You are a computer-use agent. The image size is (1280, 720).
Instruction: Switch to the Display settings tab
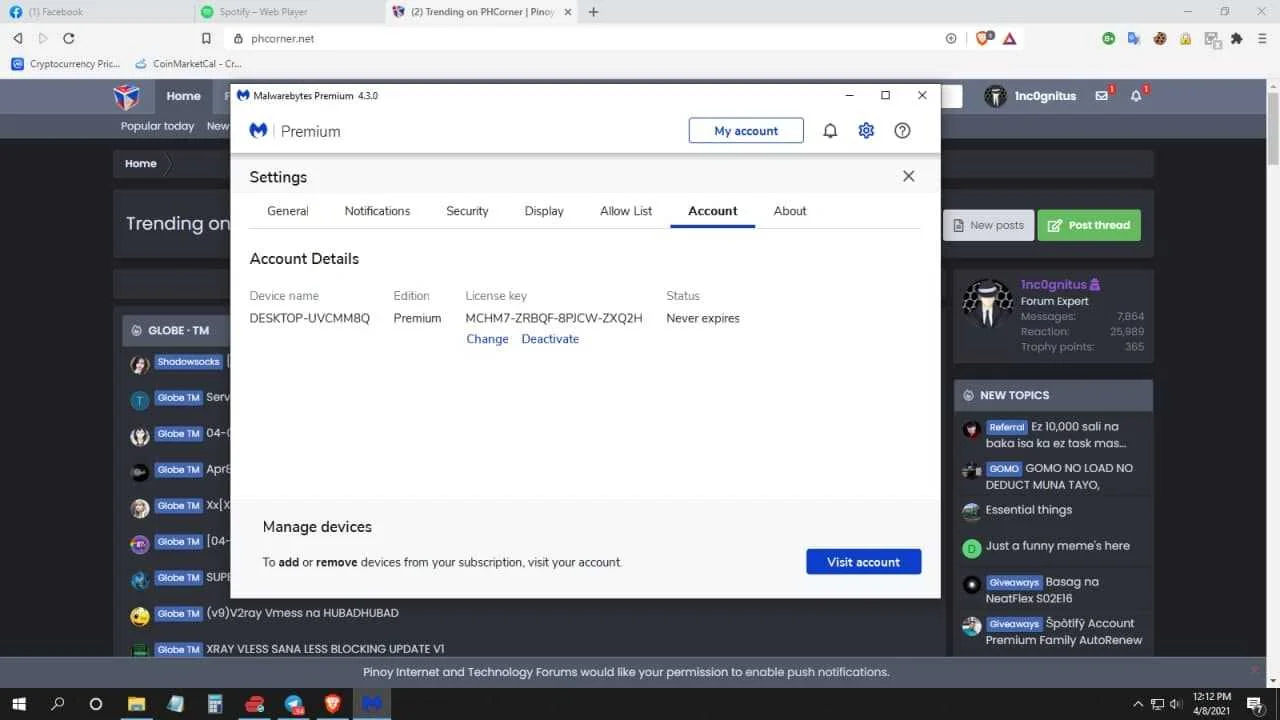coord(544,211)
